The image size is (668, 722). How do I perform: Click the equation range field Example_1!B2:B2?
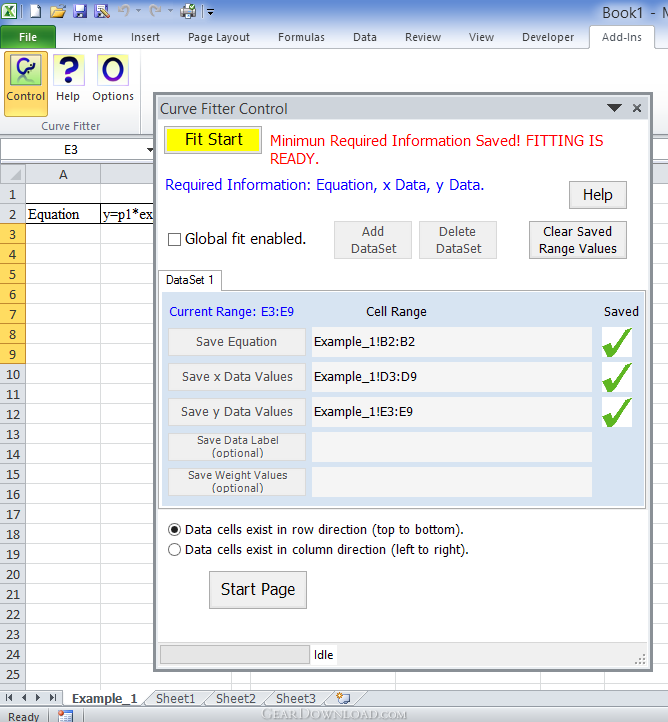click(x=452, y=342)
